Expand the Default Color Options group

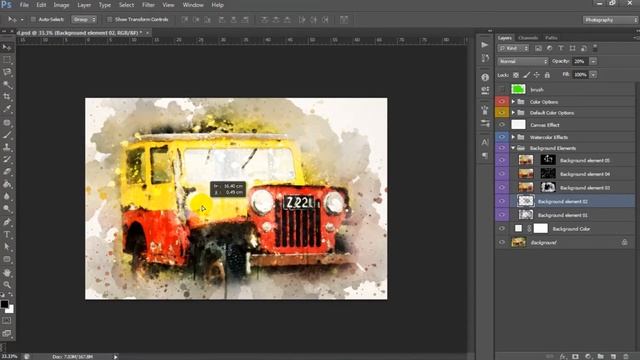[513, 113]
